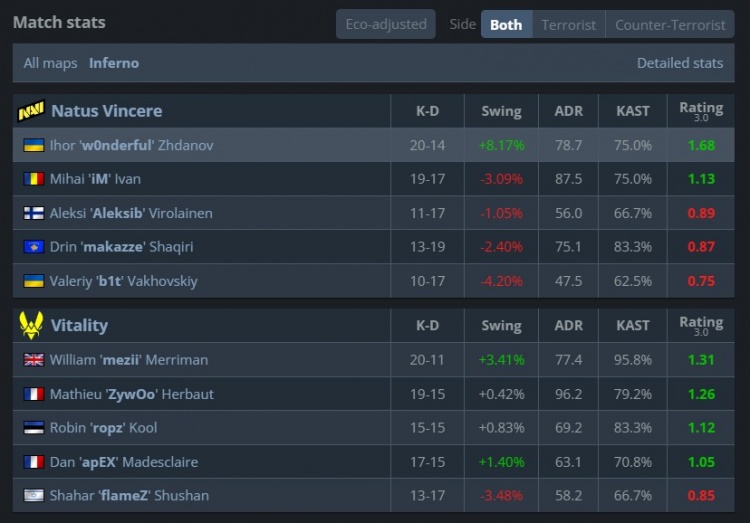Click the Kosovo flag beside makazze

33,248
